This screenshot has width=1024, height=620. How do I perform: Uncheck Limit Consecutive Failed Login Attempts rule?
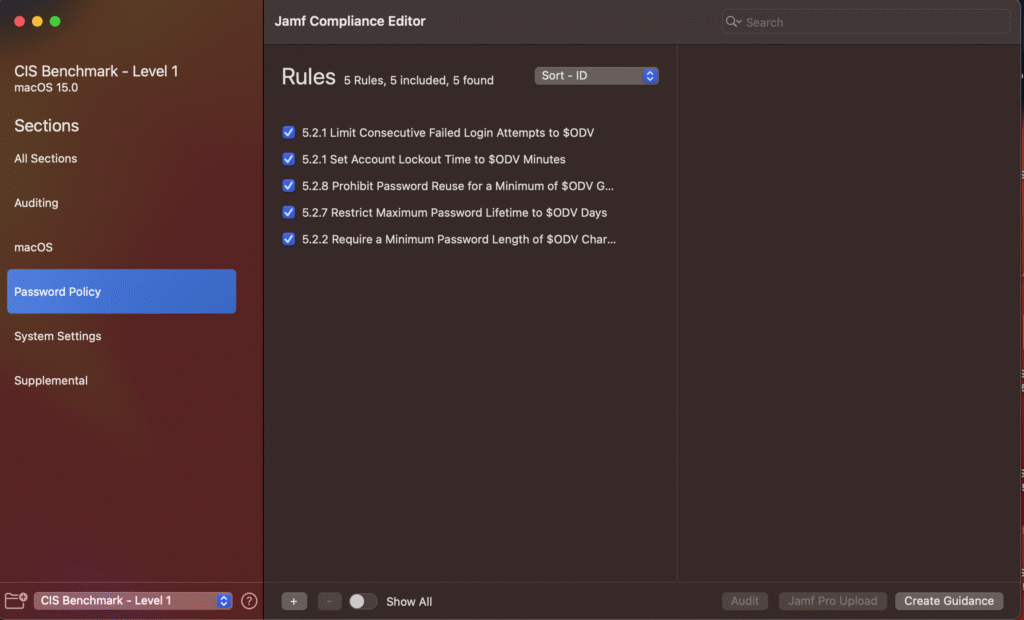coord(289,132)
